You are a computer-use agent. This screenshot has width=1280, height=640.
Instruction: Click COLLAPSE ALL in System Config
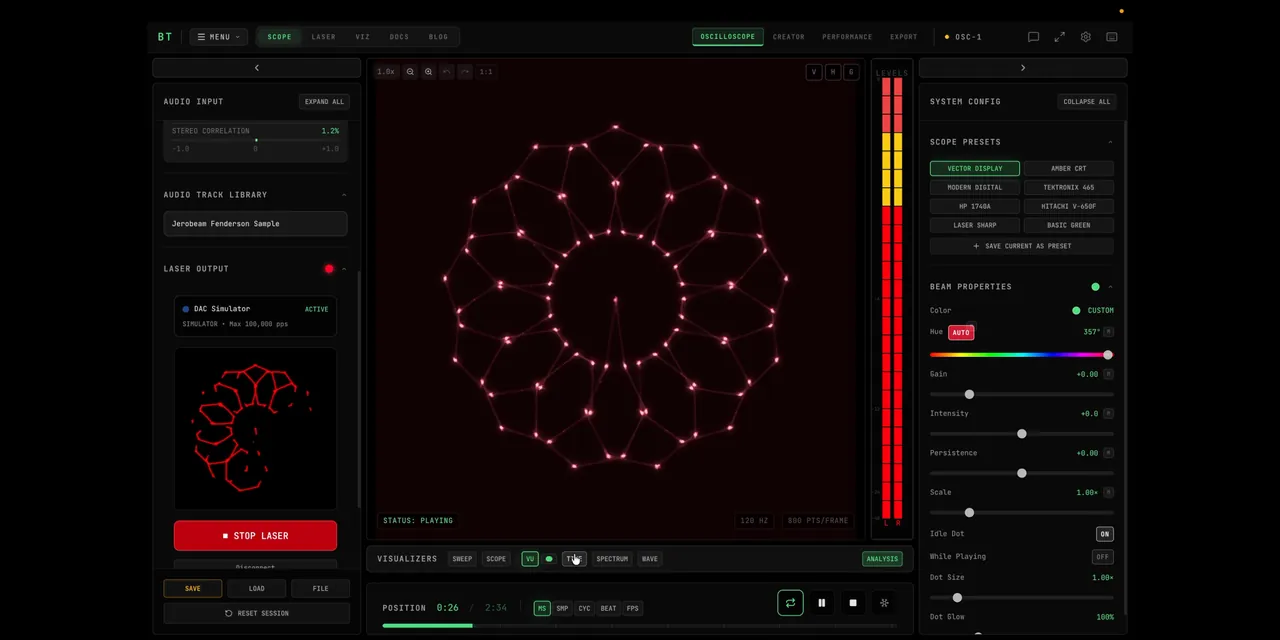point(1086,102)
